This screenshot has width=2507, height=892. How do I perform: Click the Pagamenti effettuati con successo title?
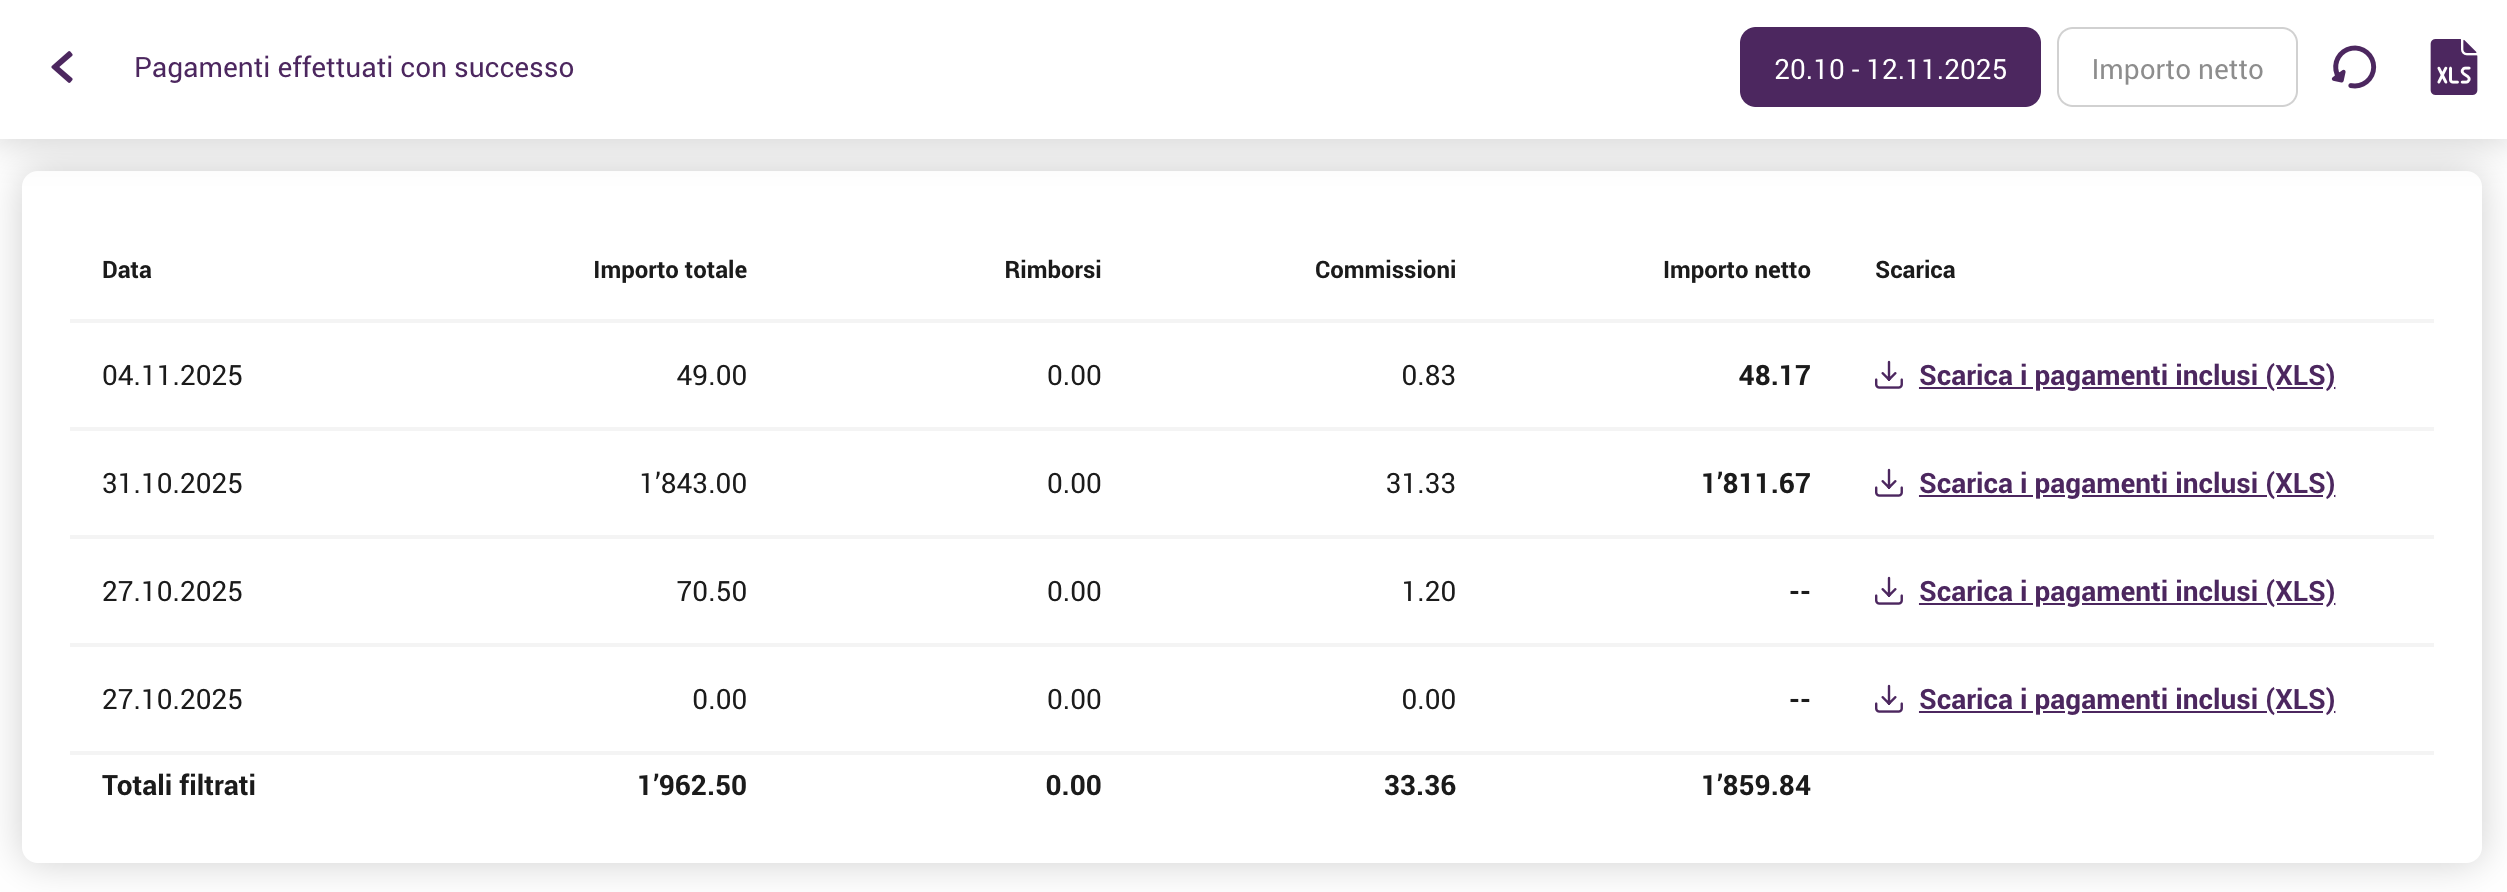click(x=355, y=67)
